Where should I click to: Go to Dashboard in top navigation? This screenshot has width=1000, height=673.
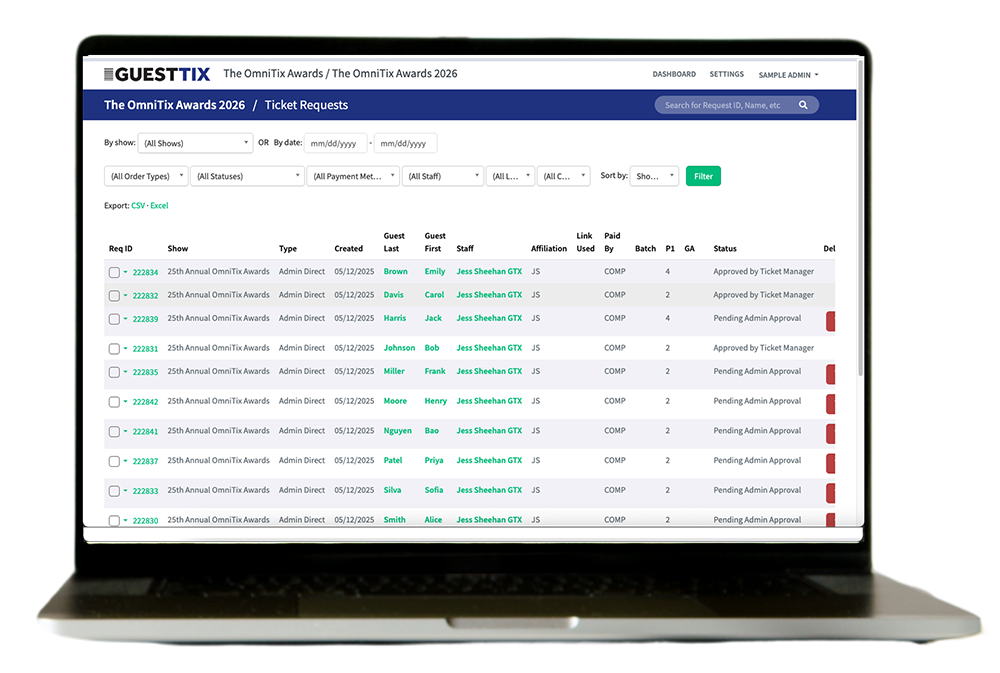tap(674, 74)
